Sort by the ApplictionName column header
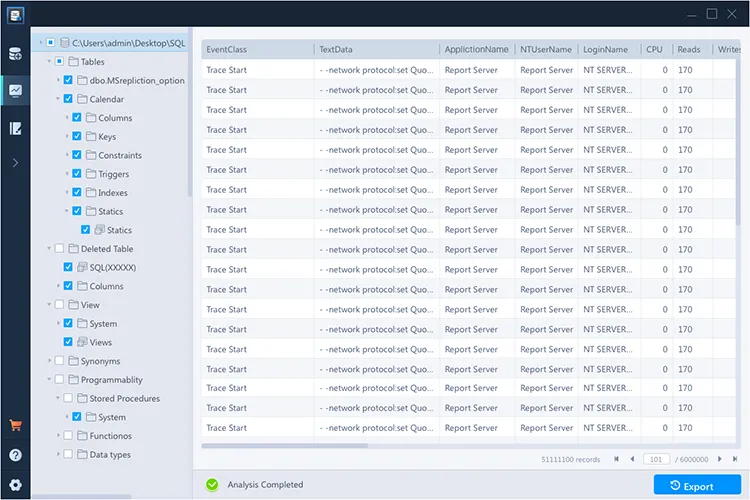Viewport: 750px width, 500px height. click(477, 49)
